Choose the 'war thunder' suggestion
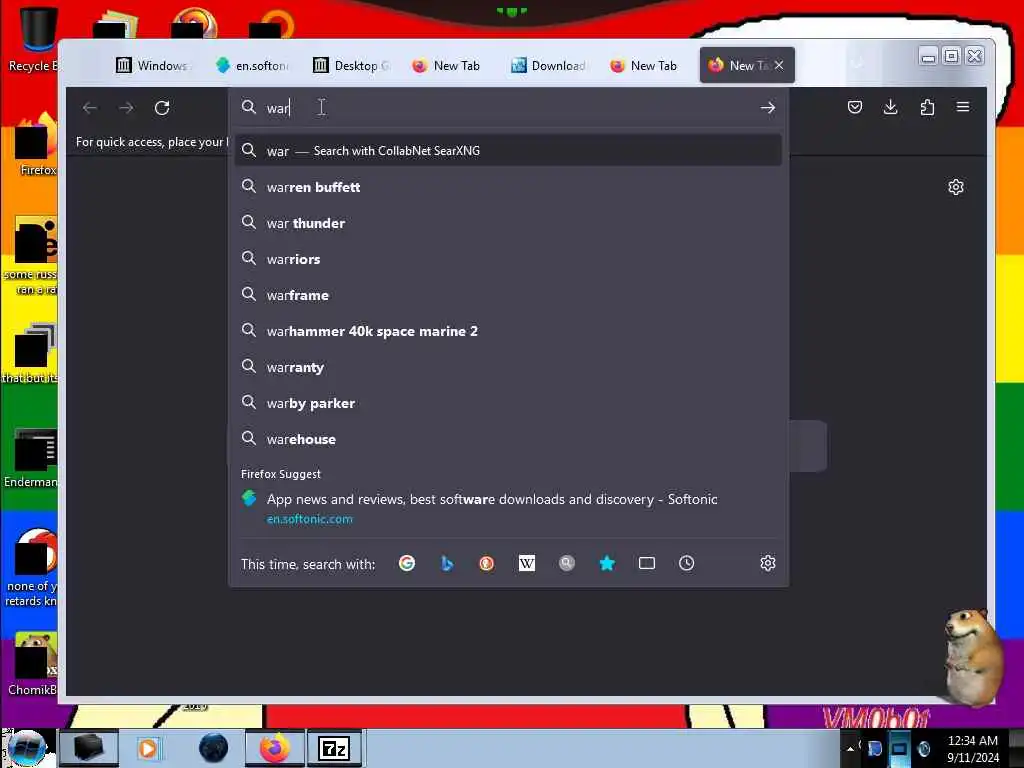This screenshot has height=768, width=1024. coord(508,223)
